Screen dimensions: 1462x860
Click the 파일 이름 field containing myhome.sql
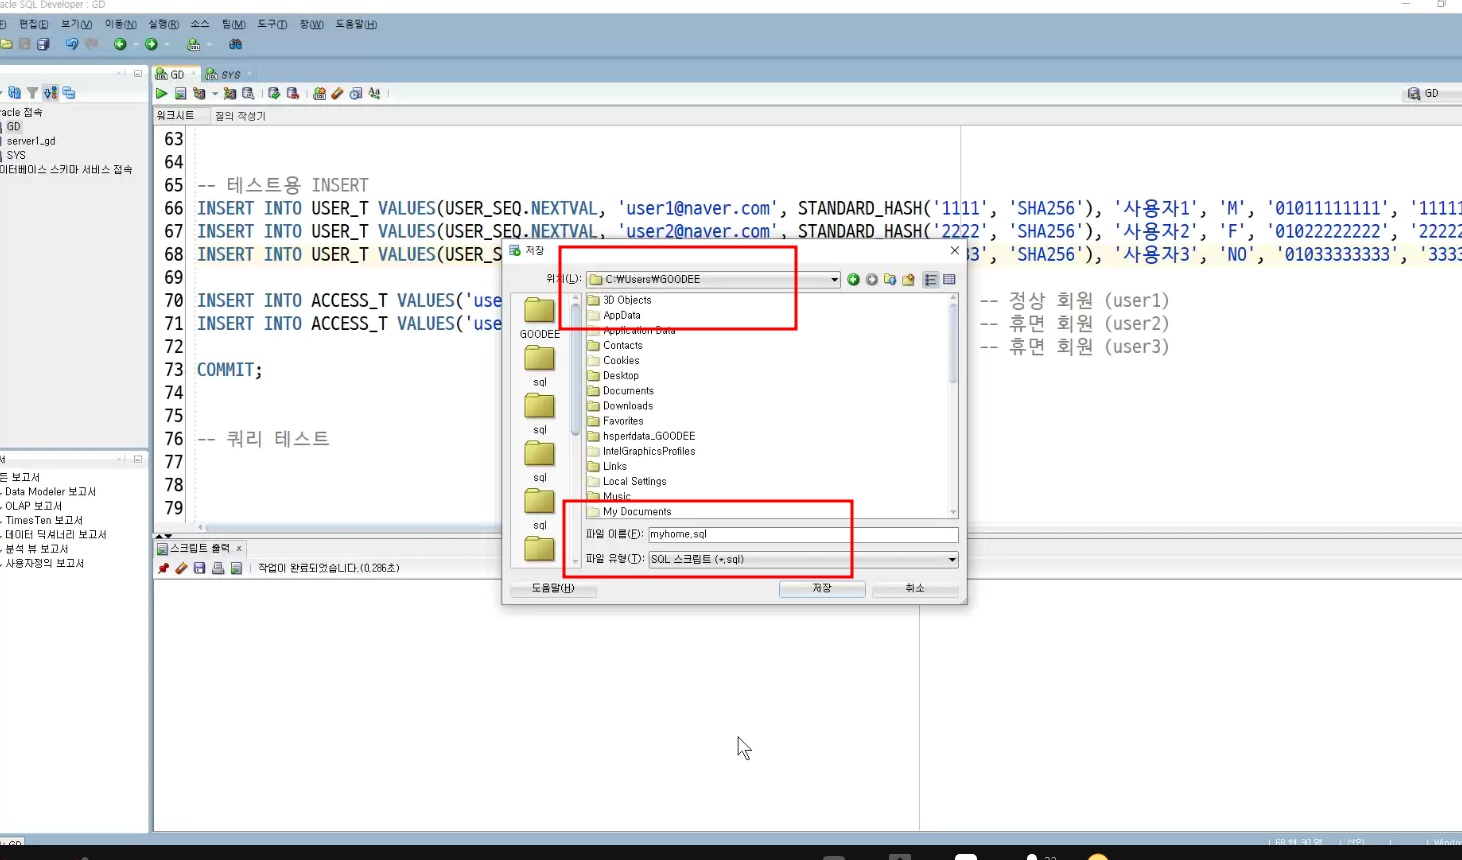[803, 534]
